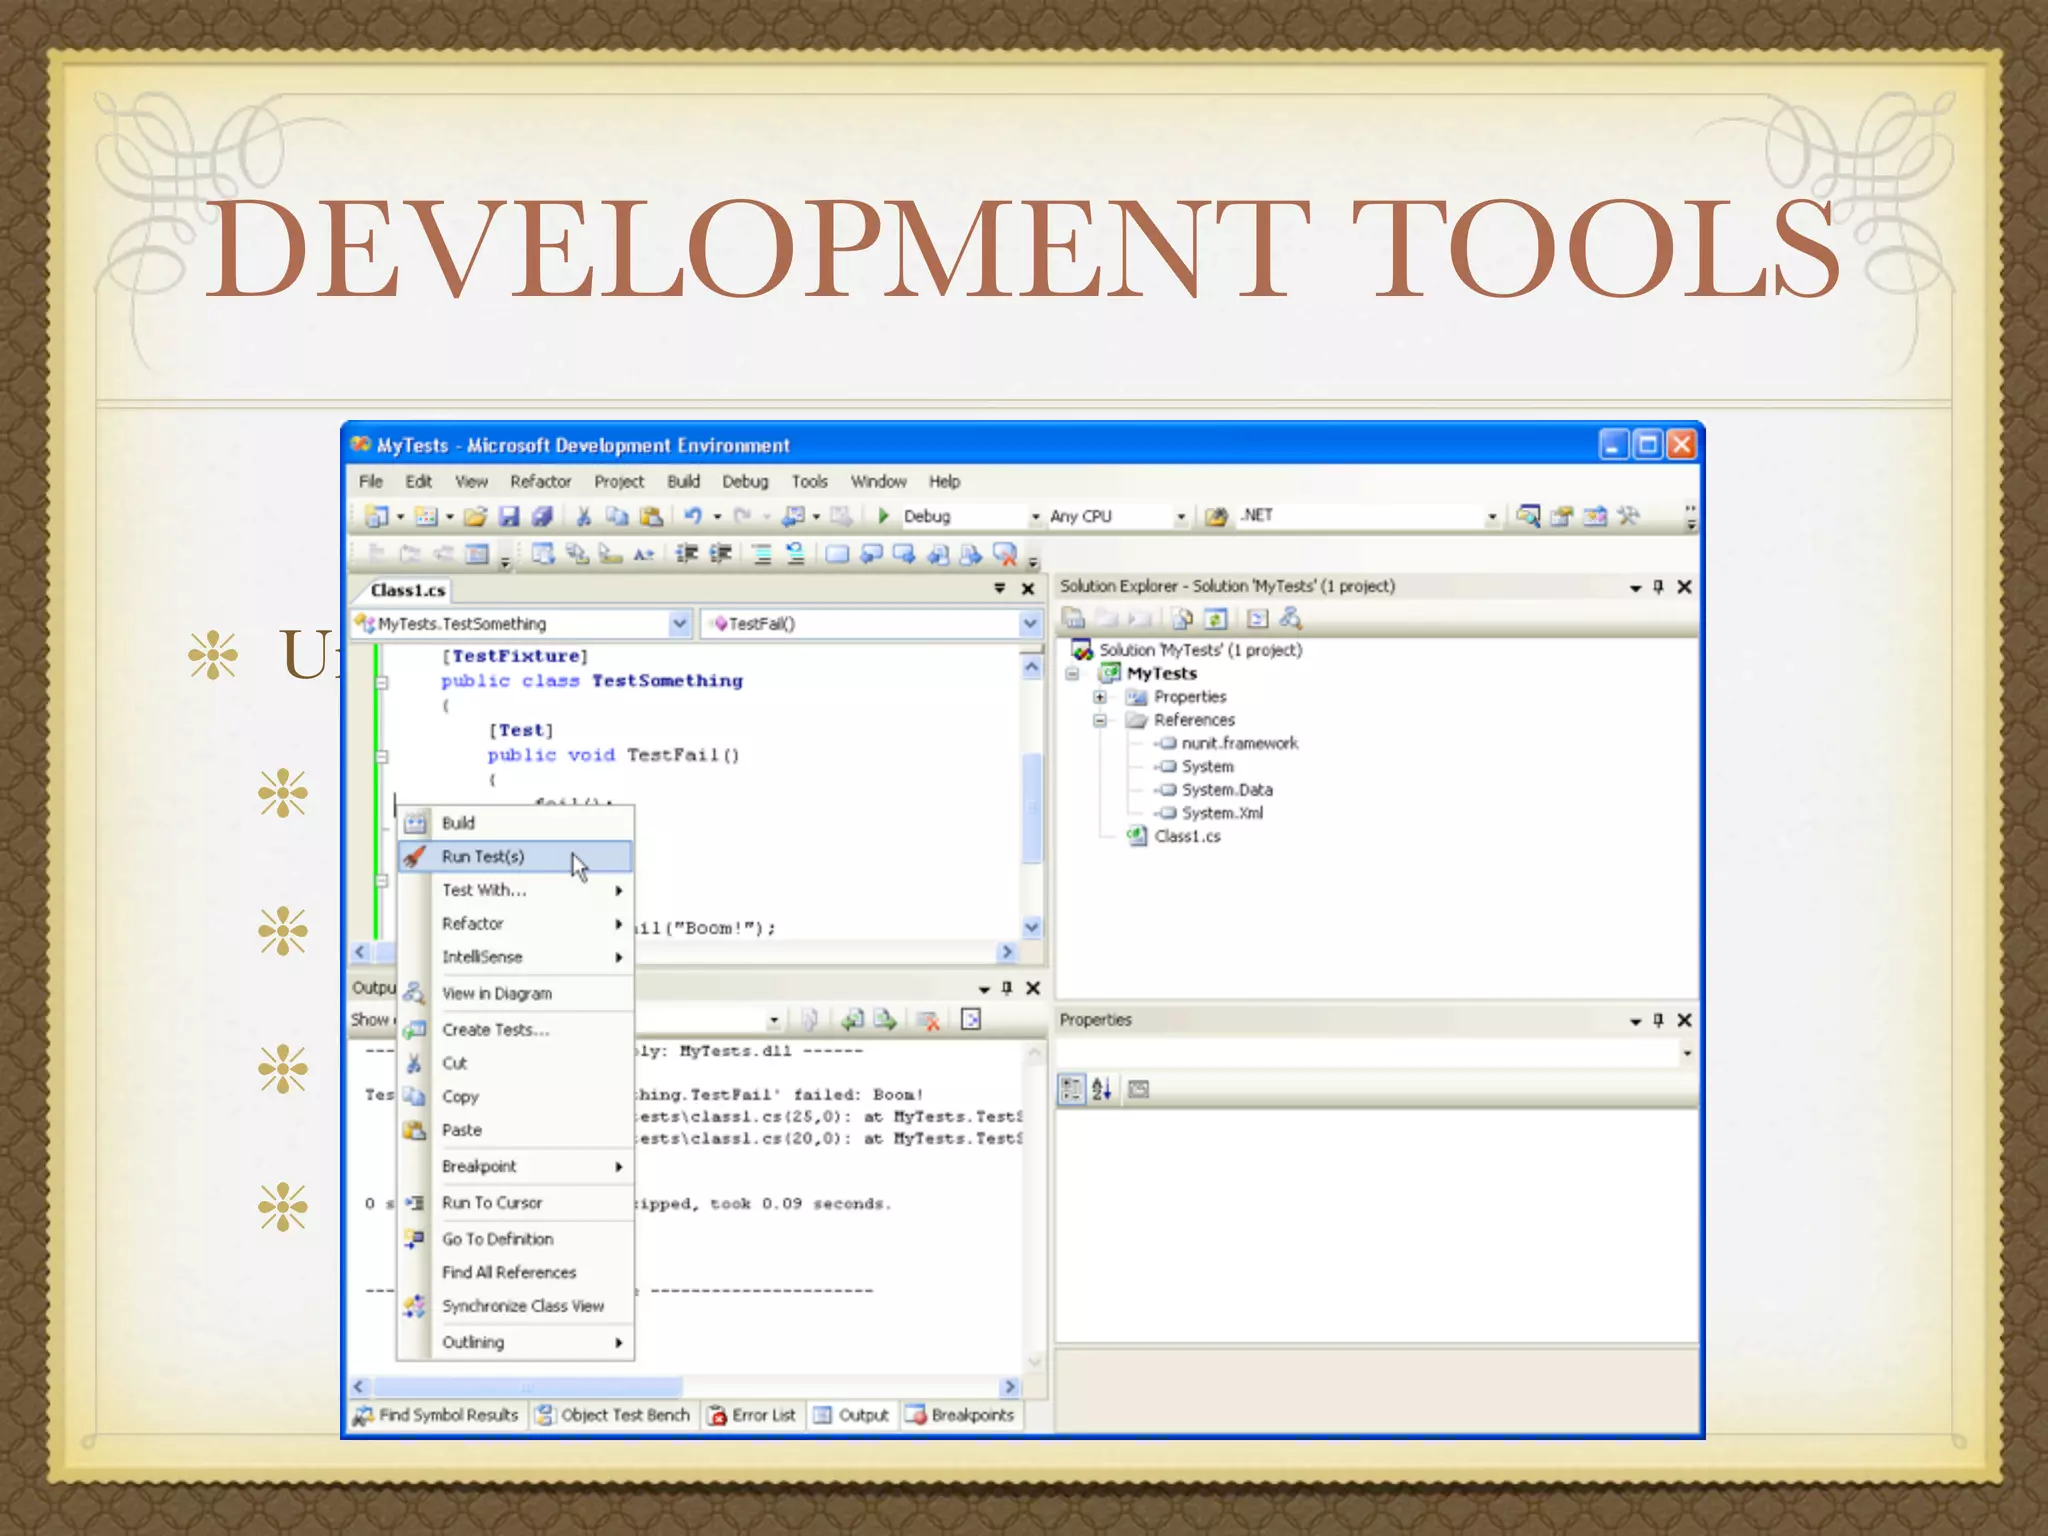Click the Cut scissors toolbar icon
Image resolution: width=2048 pixels, height=1536 pixels.
pyautogui.click(x=584, y=516)
